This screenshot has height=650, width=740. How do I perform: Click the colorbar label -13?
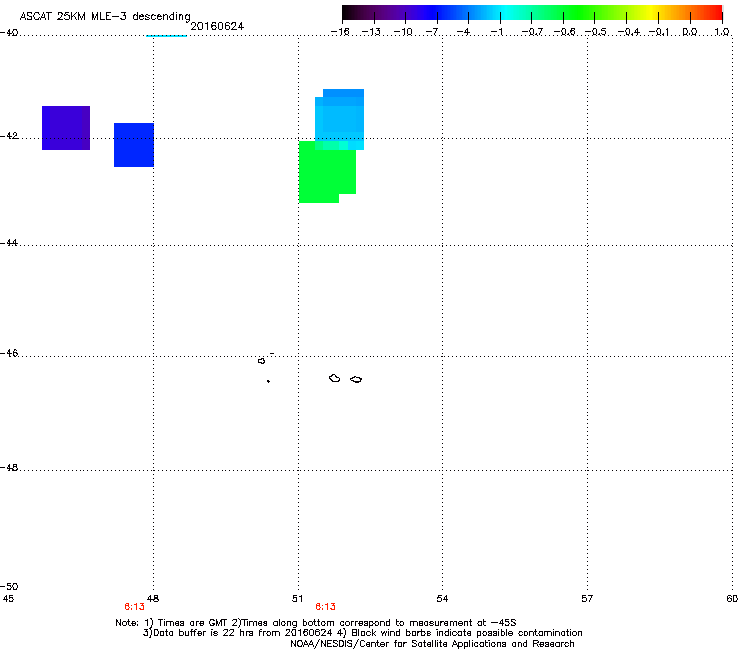click(x=371, y=32)
